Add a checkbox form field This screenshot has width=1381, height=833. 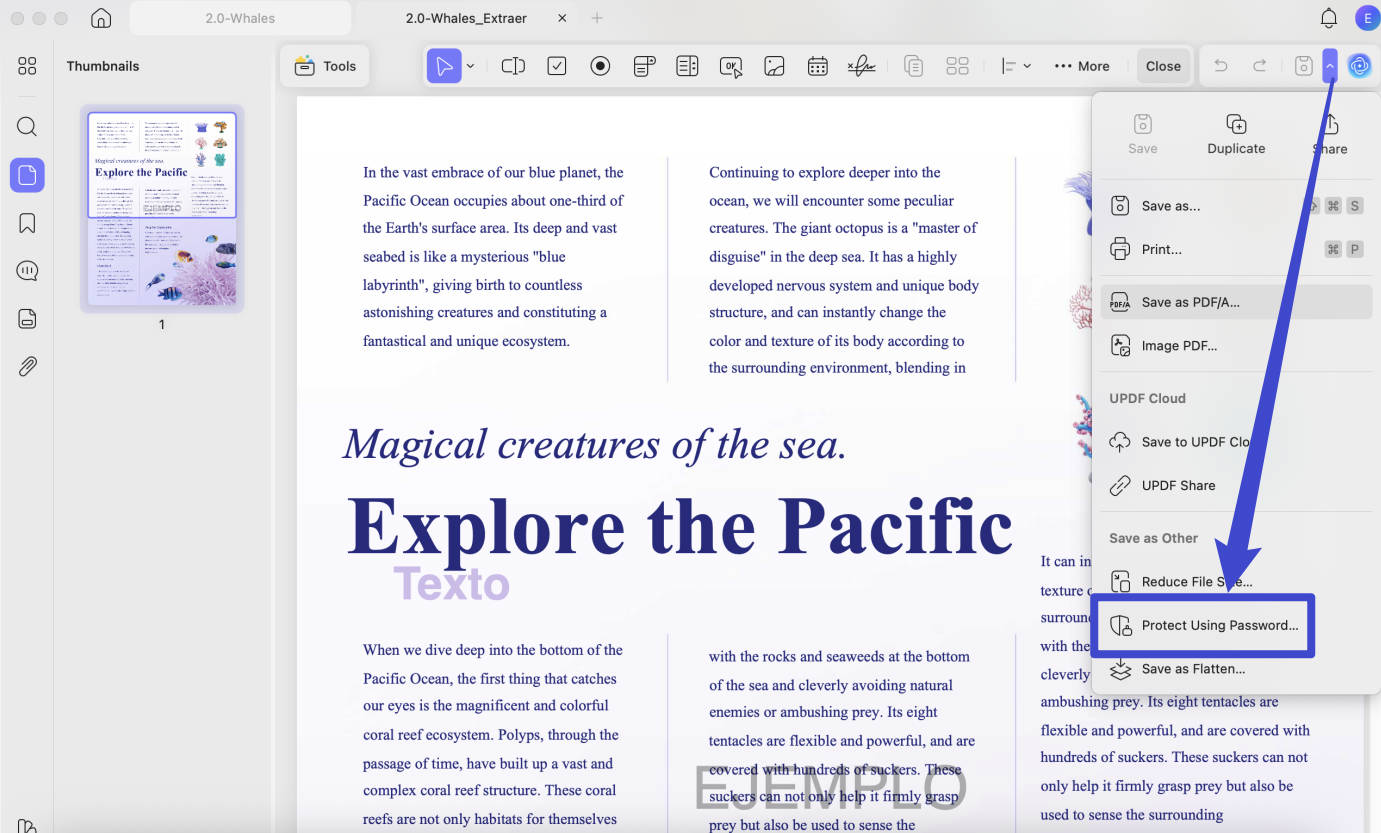pos(557,66)
